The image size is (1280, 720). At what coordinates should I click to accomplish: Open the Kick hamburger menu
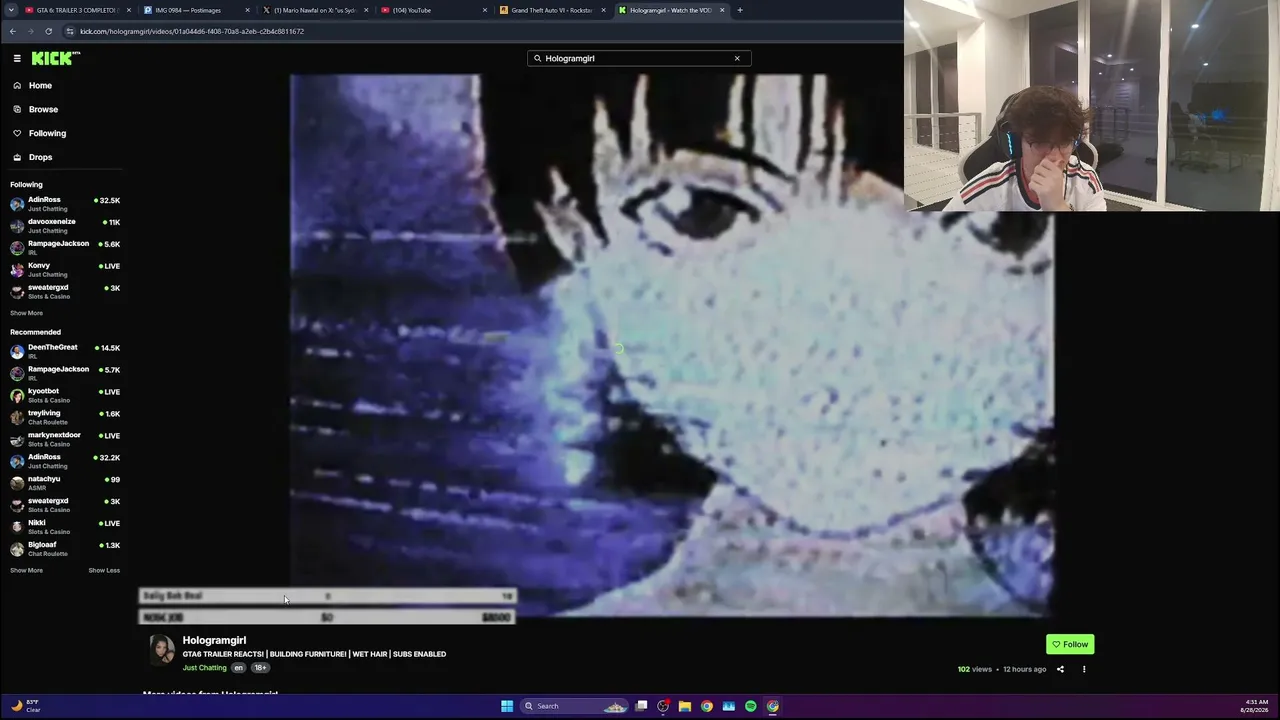(17, 58)
